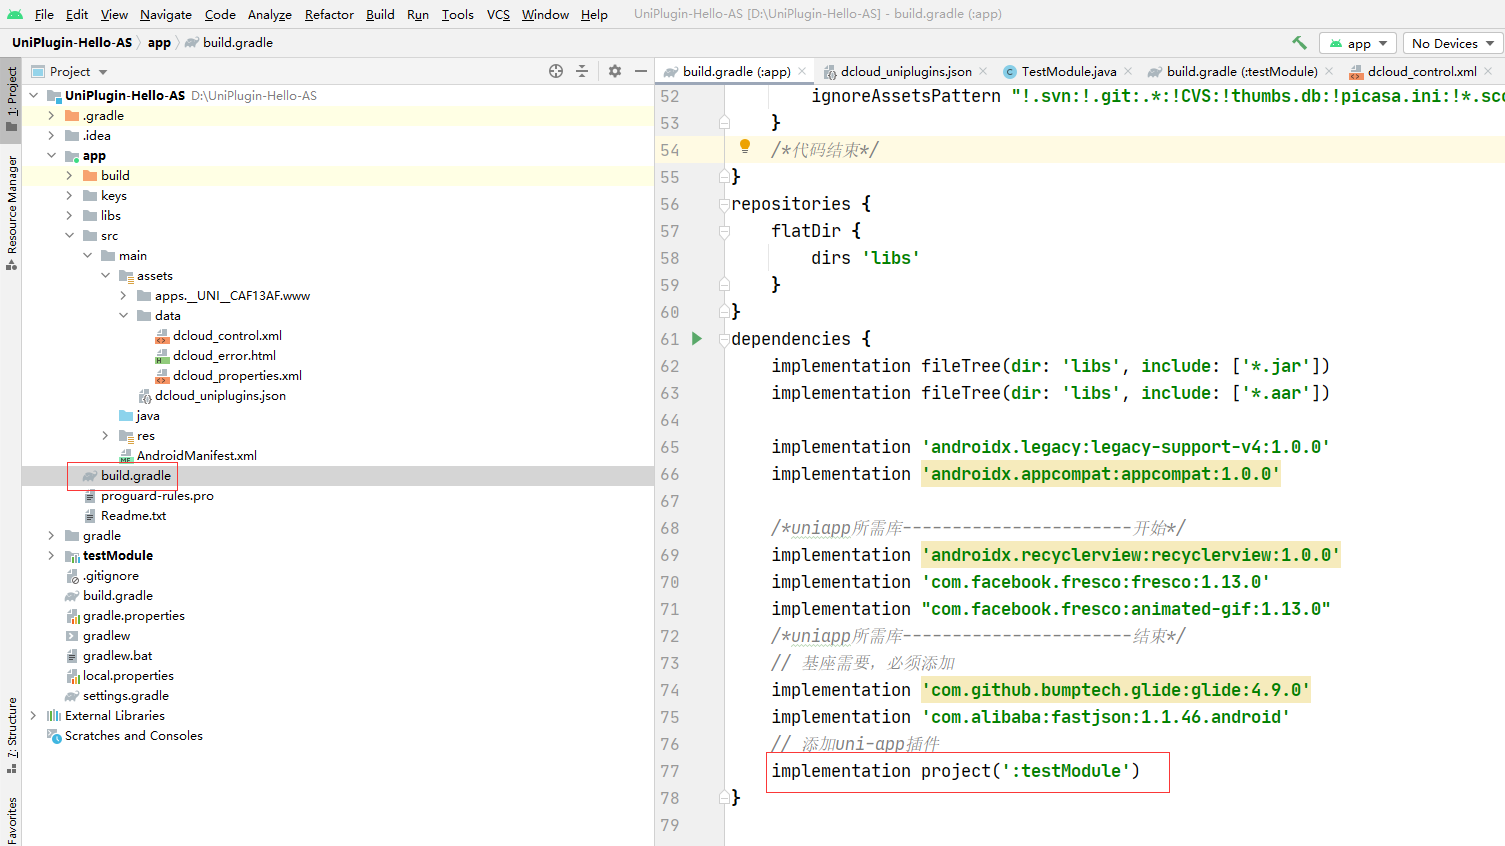Click the glide:4.9.0 dependency string
1505x846 pixels.
(1116, 690)
